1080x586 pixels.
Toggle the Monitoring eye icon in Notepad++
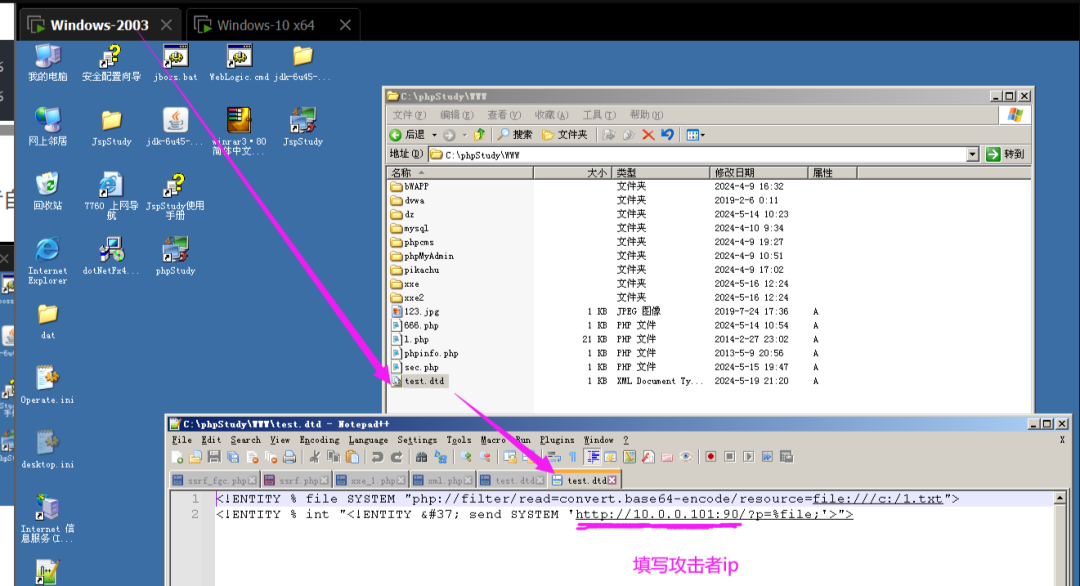(685, 457)
